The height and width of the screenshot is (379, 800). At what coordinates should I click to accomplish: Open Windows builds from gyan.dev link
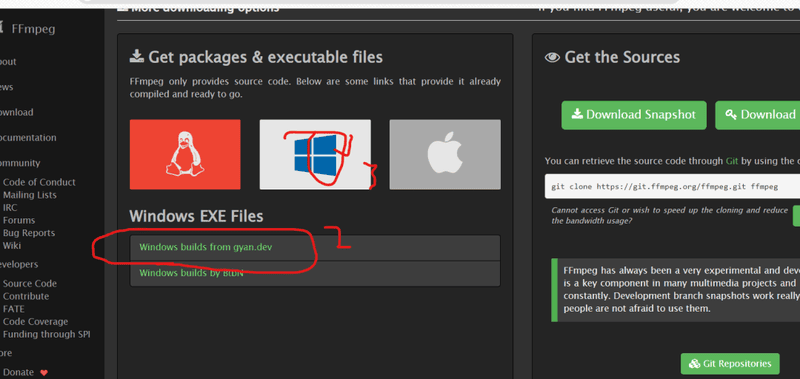coord(206,247)
